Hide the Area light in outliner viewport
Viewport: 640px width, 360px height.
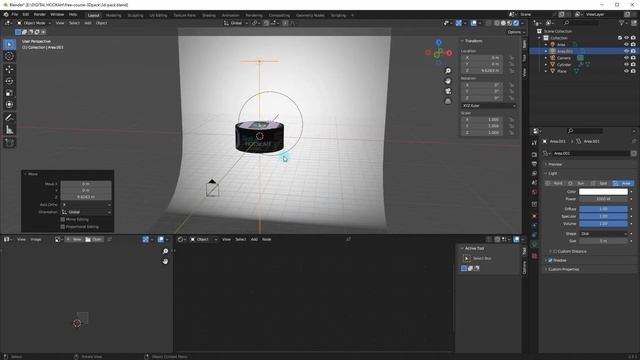(x=626, y=44)
